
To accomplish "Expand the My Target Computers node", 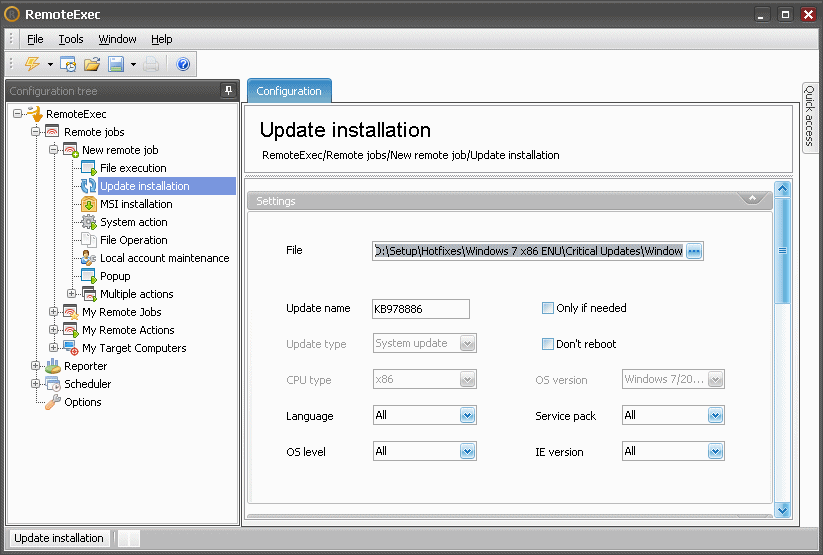I will coord(54,348).
